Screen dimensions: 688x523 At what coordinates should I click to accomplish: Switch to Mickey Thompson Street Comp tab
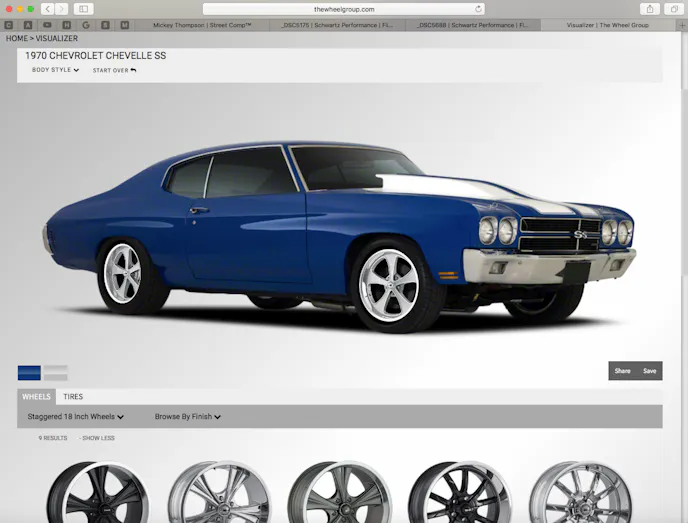tap(202, 25)
